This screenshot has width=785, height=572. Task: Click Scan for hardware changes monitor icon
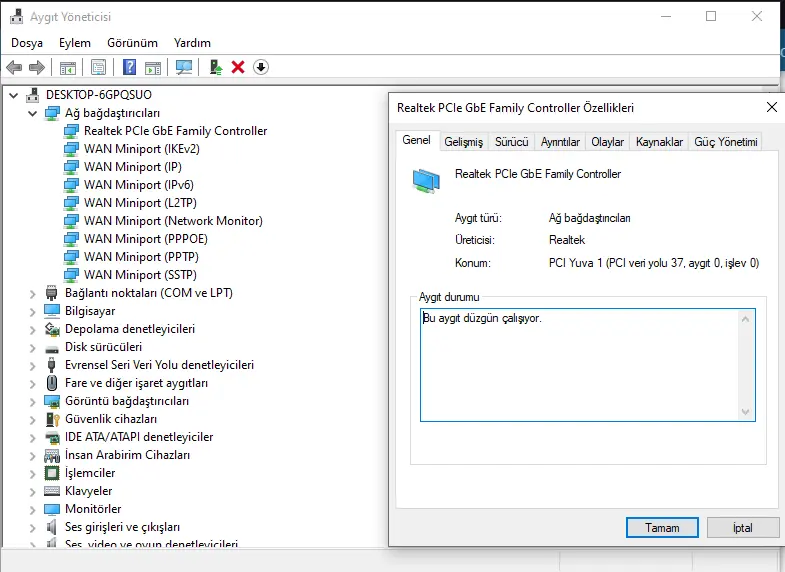[184, 67]
